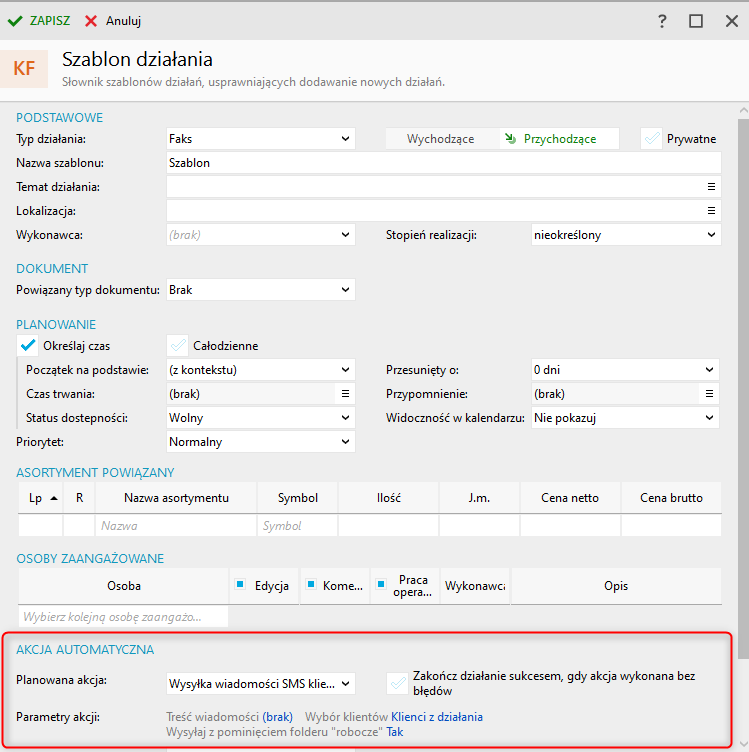Click the Klienci z działania link

[x=437, y=717]
